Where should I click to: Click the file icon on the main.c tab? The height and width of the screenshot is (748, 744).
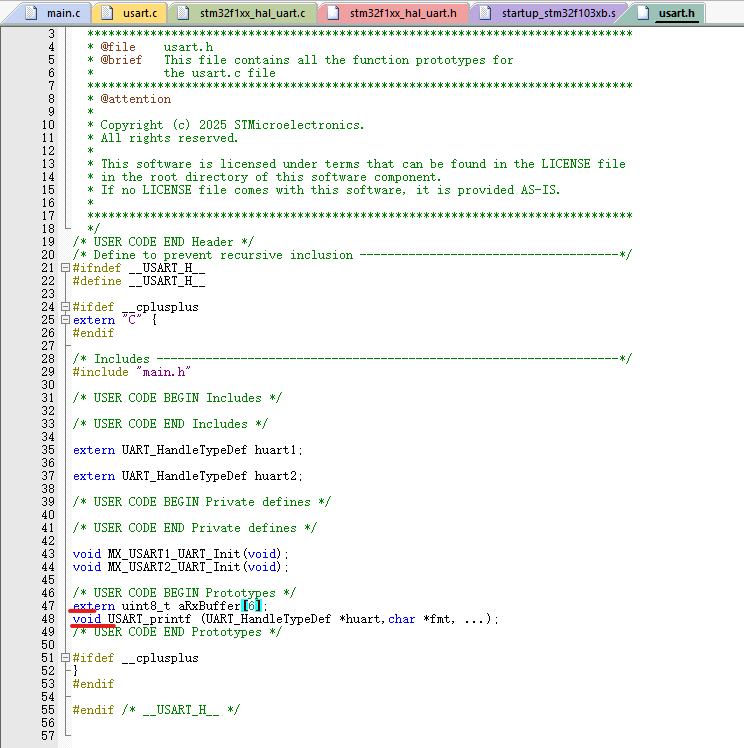(31, 13)
